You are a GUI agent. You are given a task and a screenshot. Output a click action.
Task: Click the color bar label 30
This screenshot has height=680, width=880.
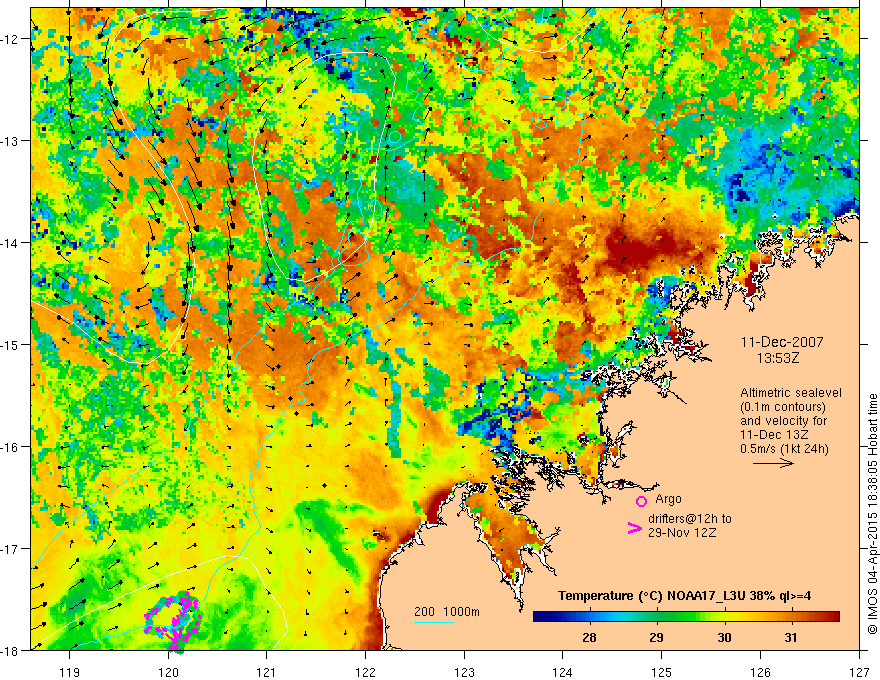click(724, 637)
